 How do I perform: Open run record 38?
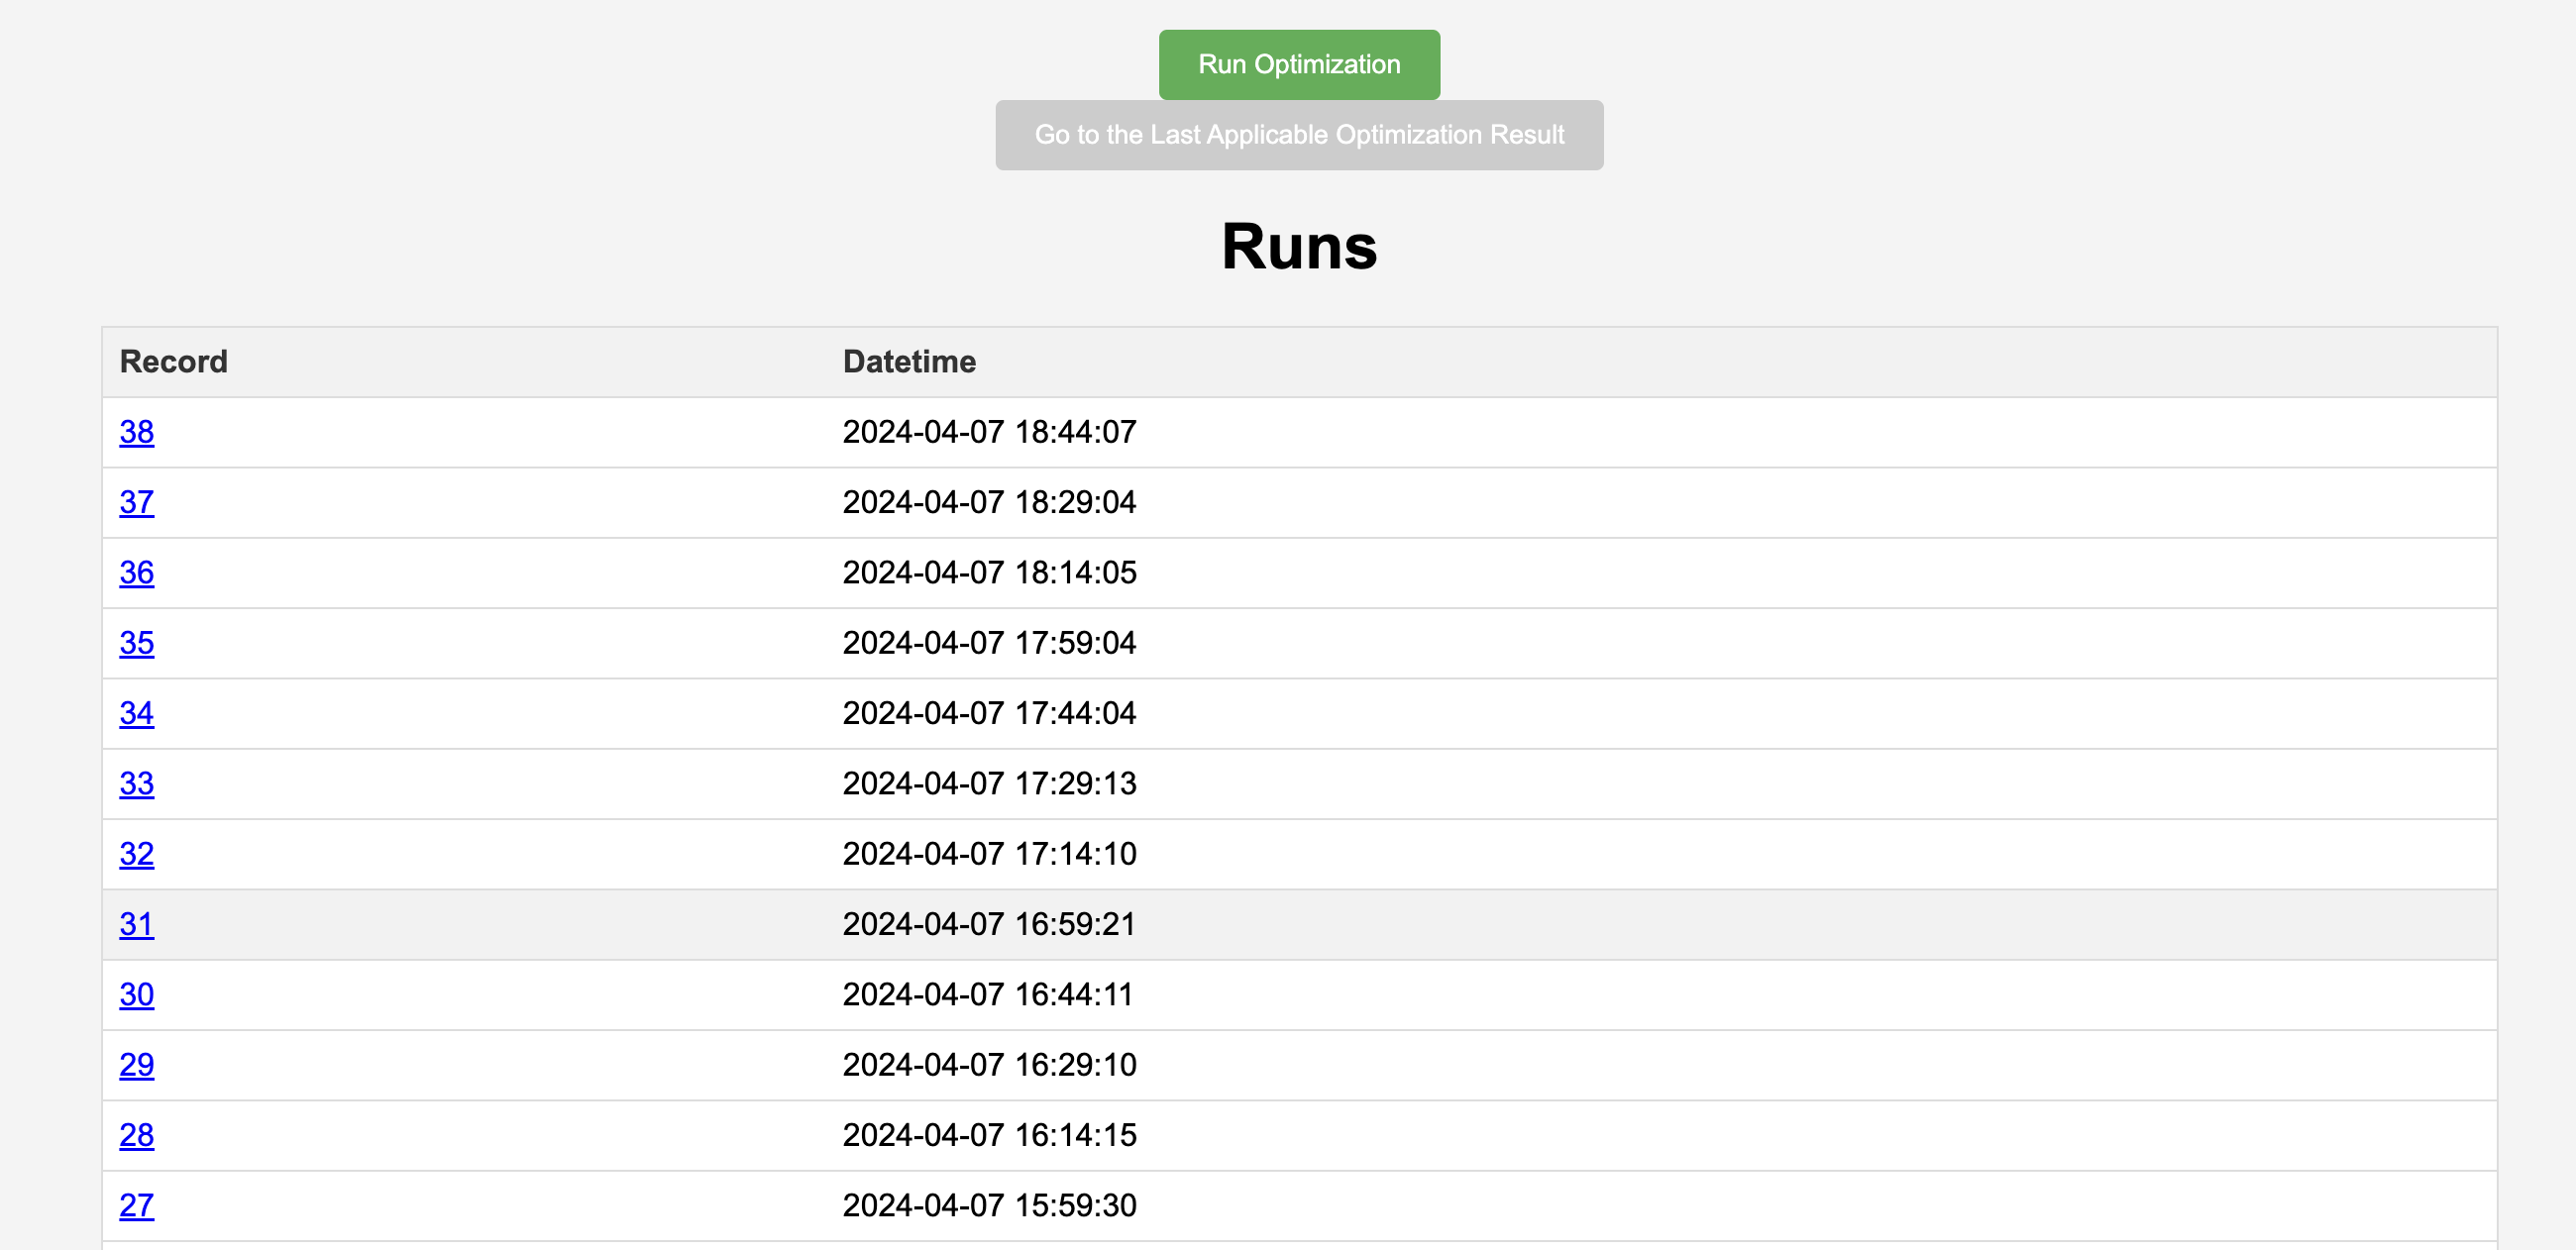point(137,432)
